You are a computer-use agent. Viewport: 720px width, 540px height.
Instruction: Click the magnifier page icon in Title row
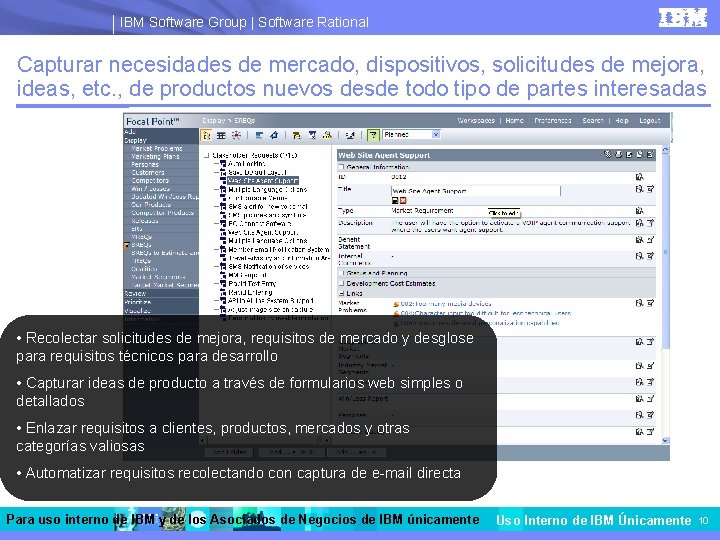(x=639, y=189)
